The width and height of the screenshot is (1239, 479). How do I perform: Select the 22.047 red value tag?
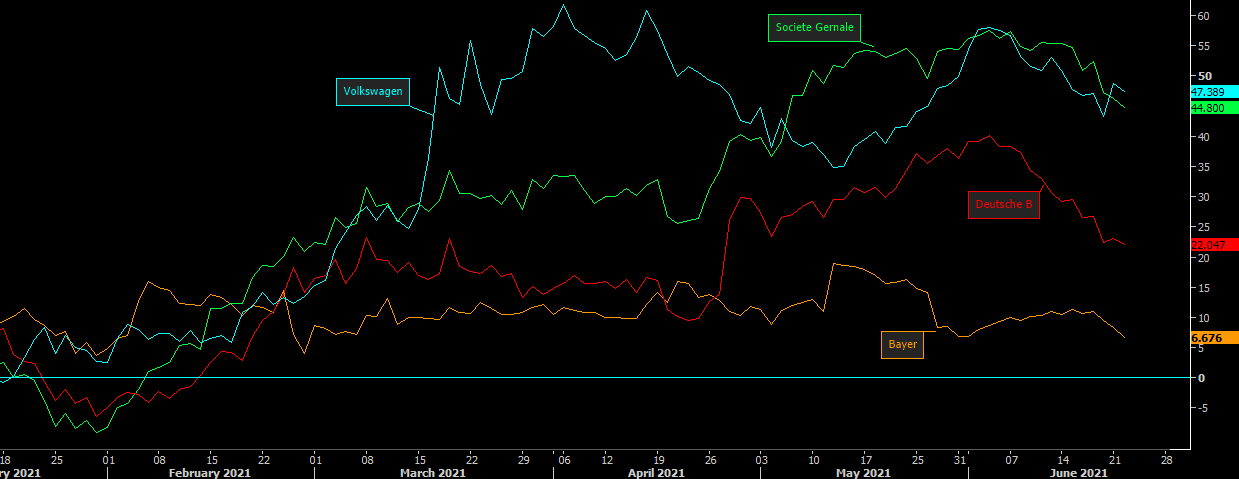point(1214,245)
